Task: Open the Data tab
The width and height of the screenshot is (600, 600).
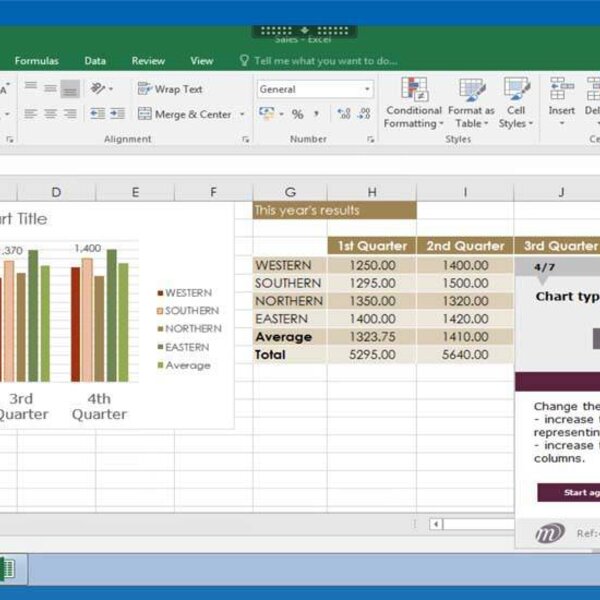Action: (x=95, y=61)
